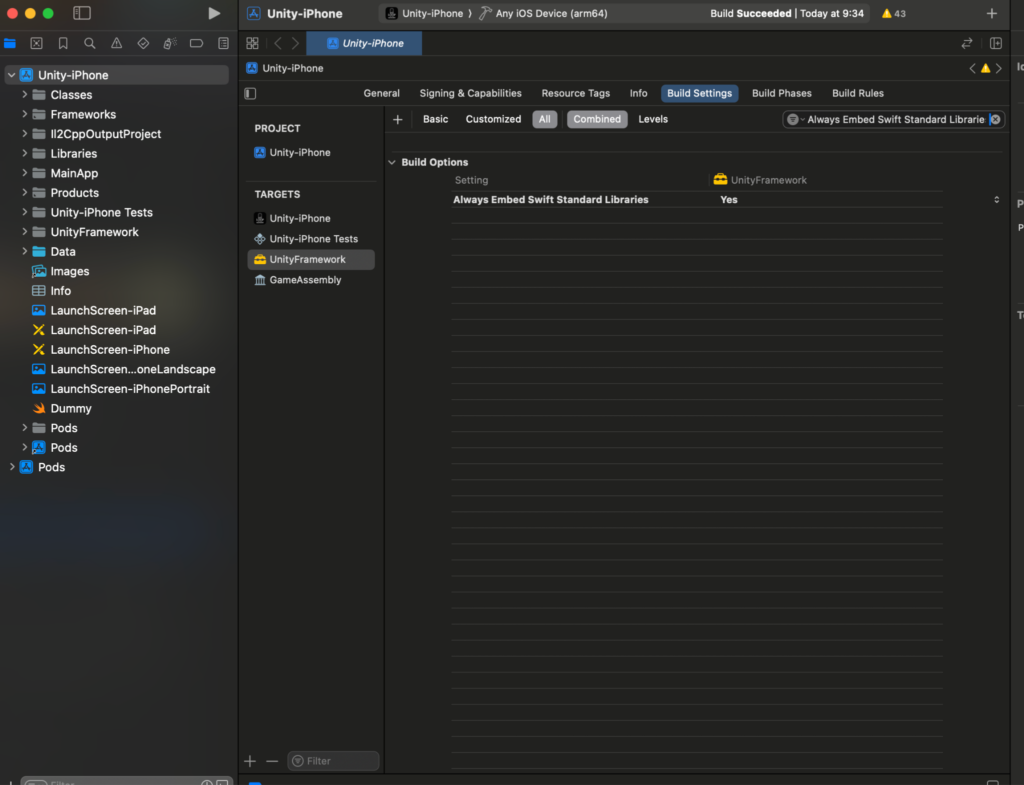The height and width of the screenshot is (785, 1024).
Task: Click the editor grid related-items icon
Action: 252,43
